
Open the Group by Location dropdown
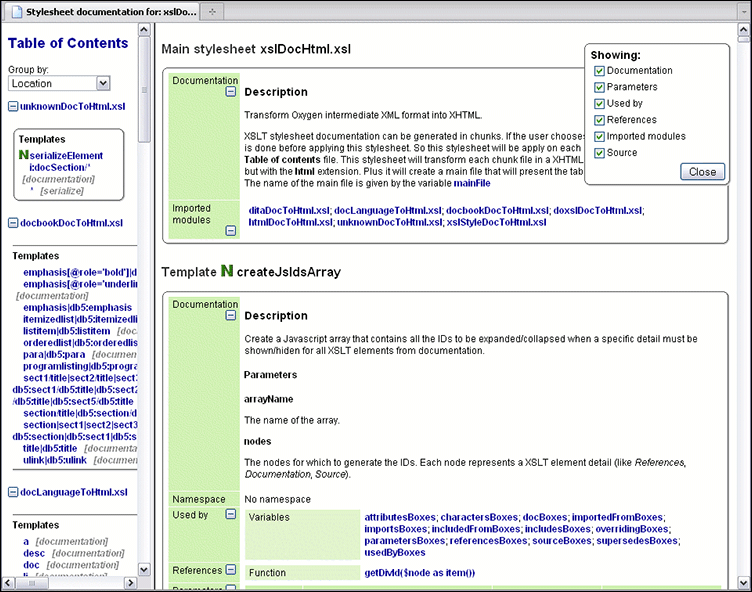pos(103,83)
